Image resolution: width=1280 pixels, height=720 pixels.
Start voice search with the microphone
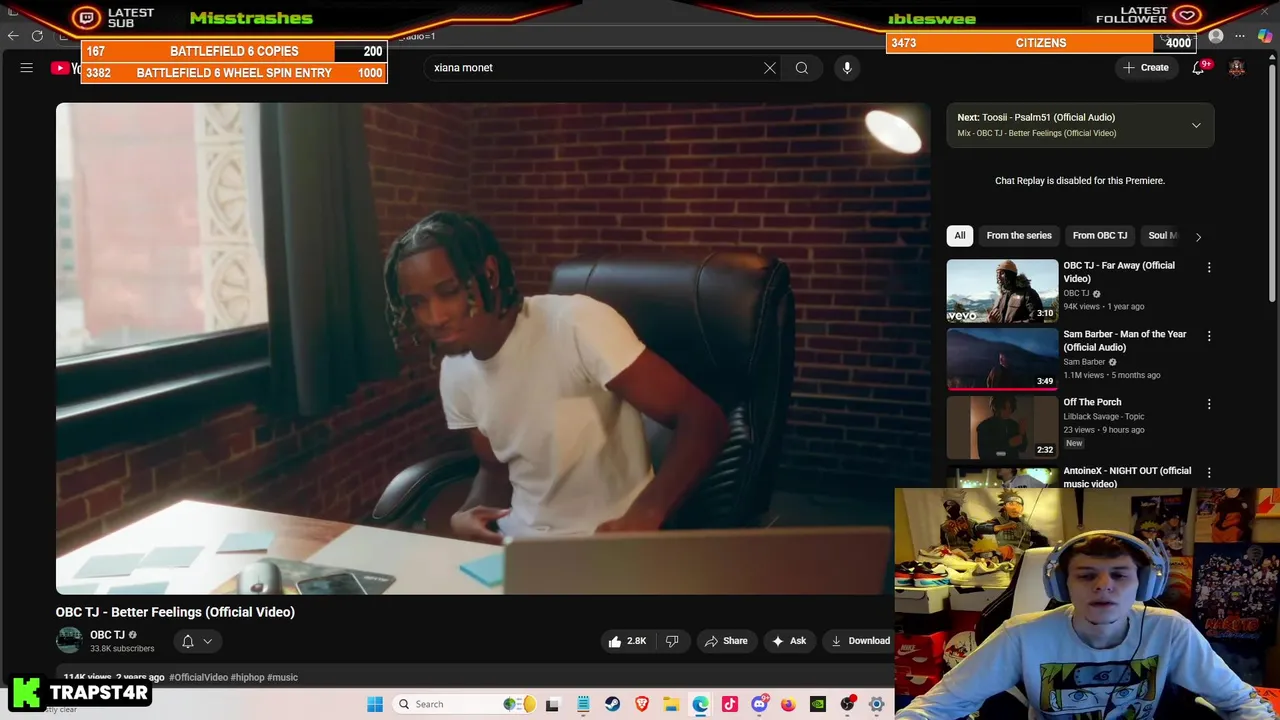[x=847, y=68]
